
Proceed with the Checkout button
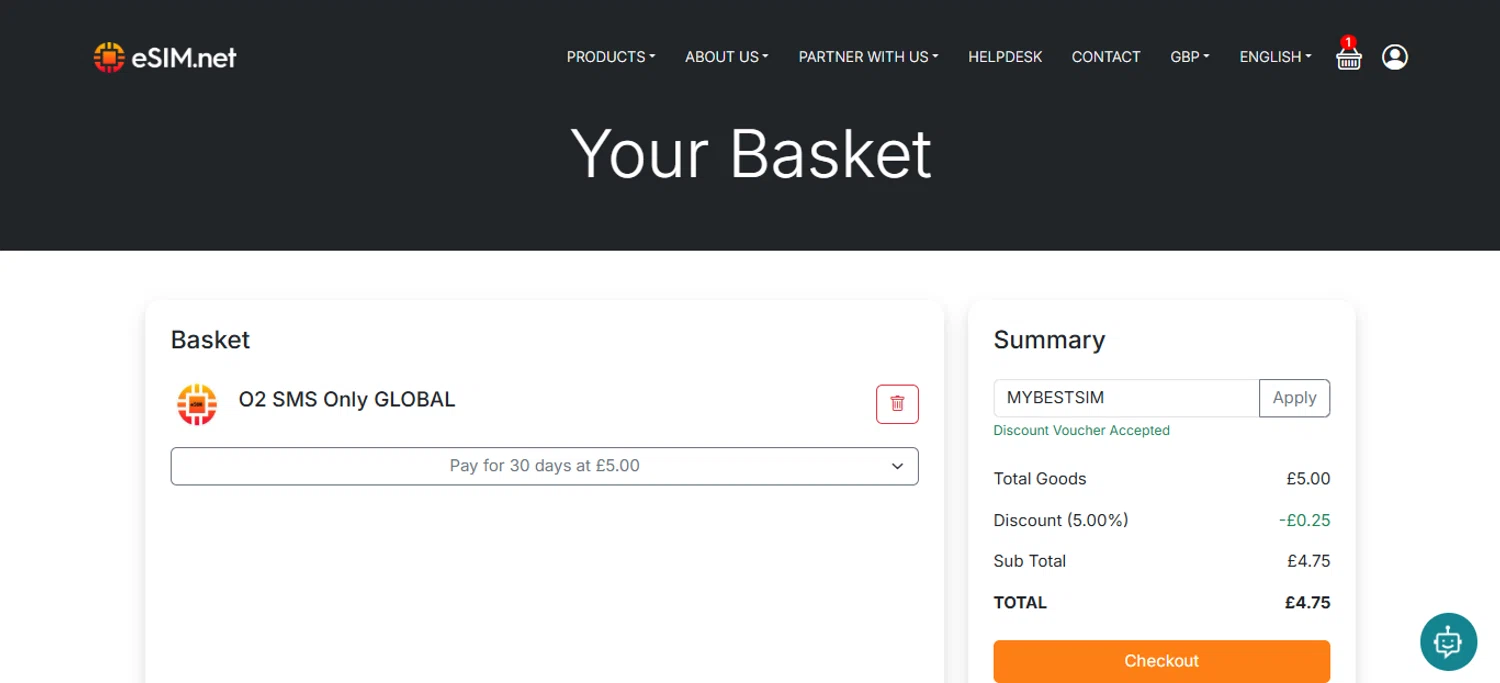pos(1161,661)
